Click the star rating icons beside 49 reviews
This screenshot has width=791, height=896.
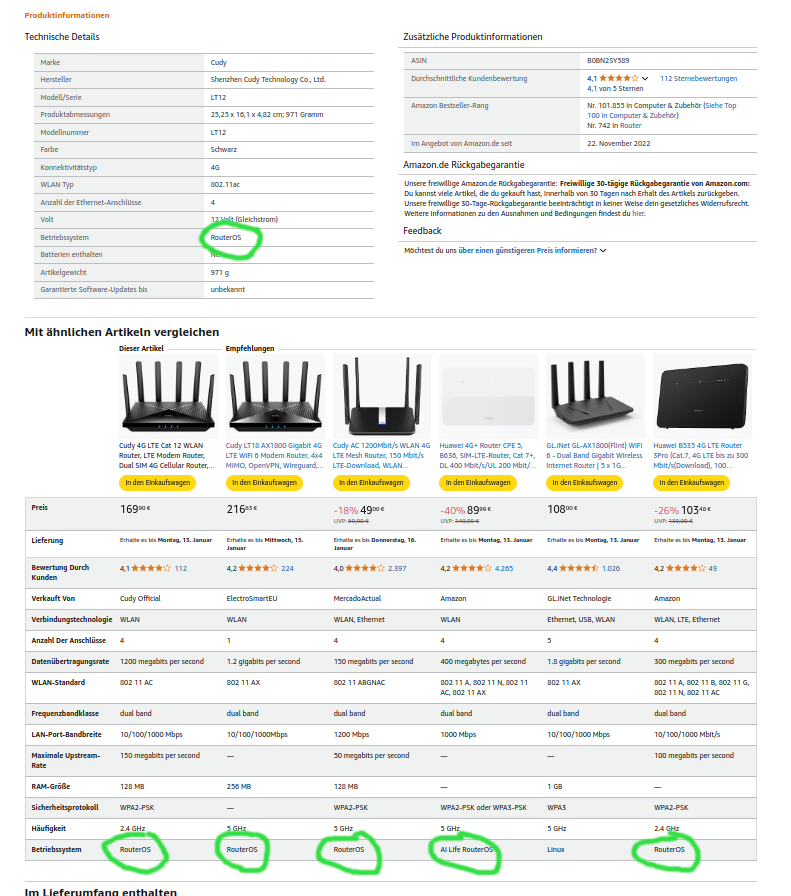[x=685, y=569]
